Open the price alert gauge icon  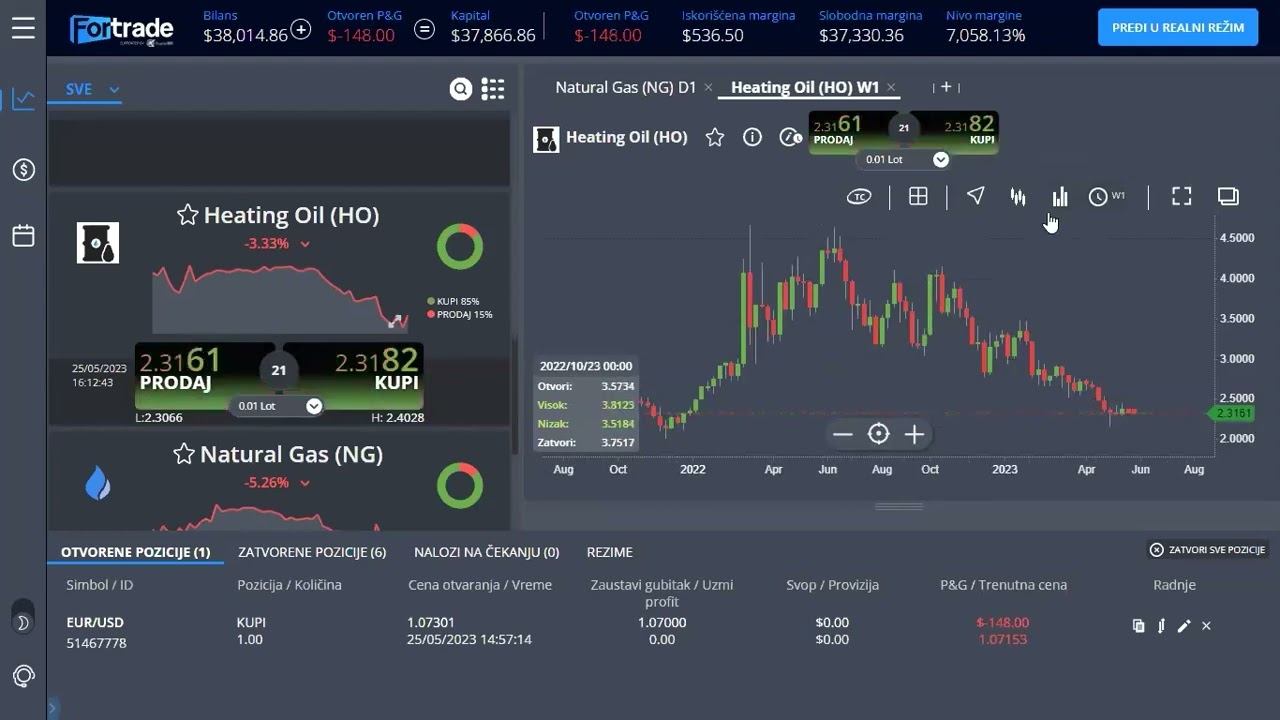[x=791, y=138]
